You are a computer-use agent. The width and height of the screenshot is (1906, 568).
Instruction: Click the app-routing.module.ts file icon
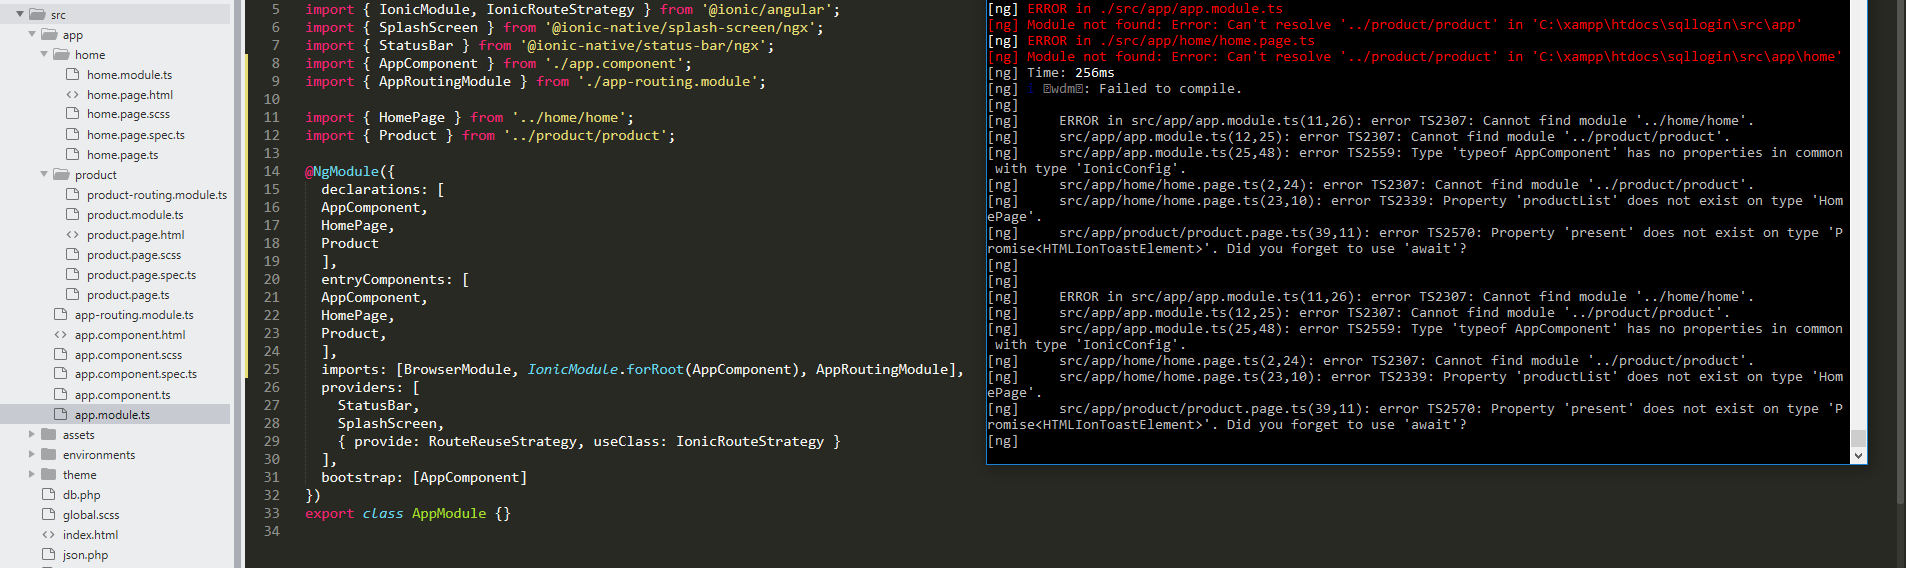[61, 314]
